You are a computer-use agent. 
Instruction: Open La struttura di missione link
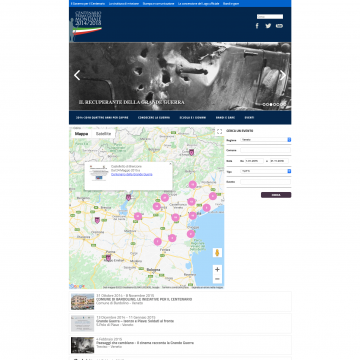coord(124,4)
